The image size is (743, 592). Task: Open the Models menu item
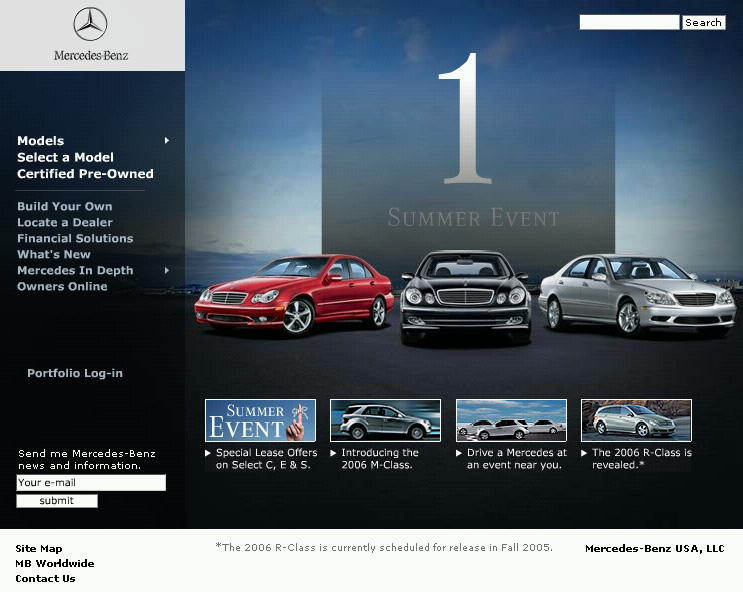(x=40, y=141)
